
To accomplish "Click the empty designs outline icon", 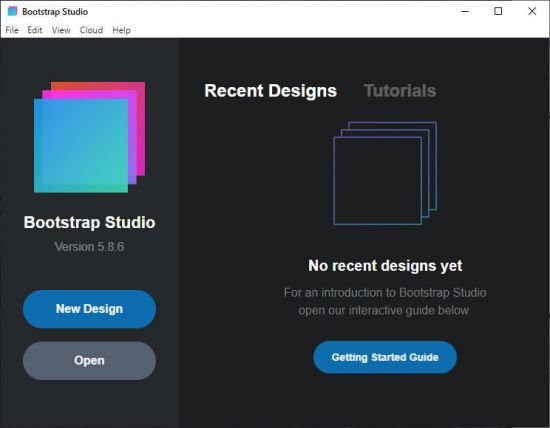I will pos(385,173).
